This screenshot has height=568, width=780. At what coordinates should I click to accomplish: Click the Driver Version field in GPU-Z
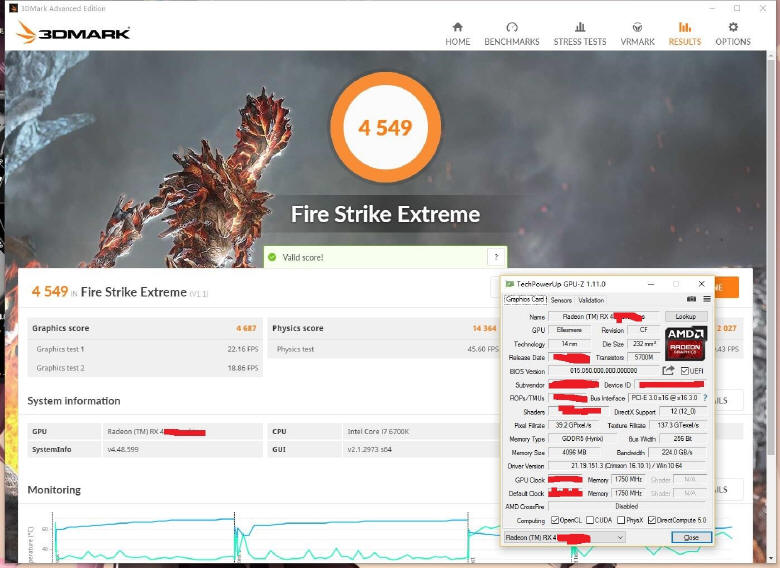click(x=627, y=466)
